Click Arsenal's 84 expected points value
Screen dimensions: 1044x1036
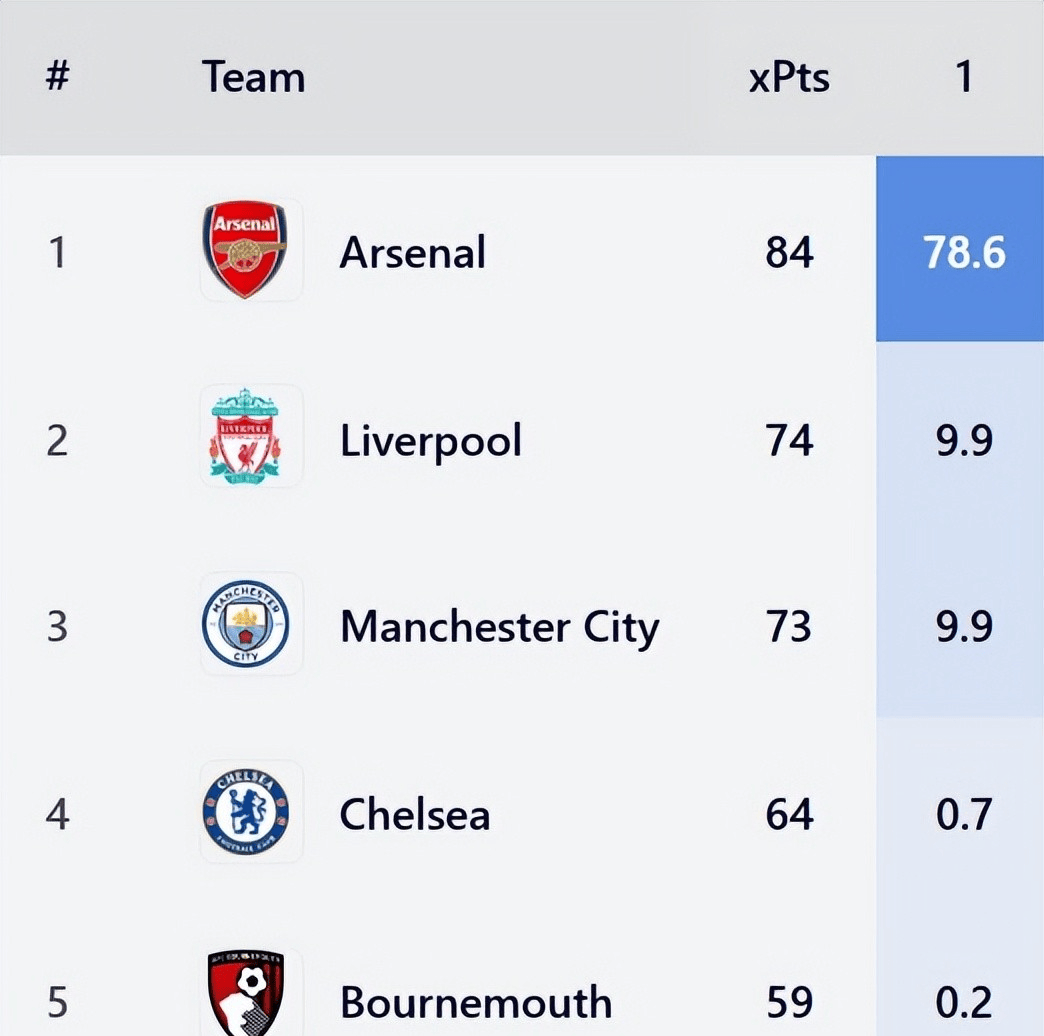pos(789,252)
